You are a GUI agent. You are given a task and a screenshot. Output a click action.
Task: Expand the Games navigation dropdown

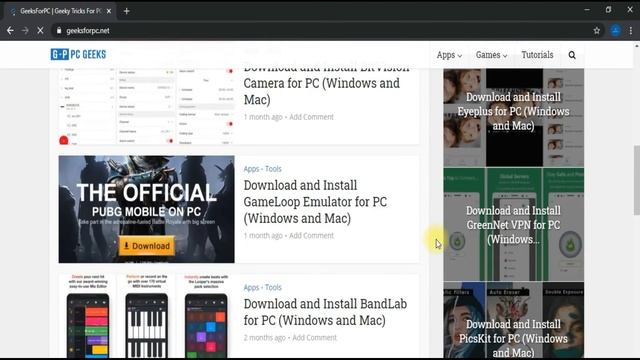pos(491,55)
